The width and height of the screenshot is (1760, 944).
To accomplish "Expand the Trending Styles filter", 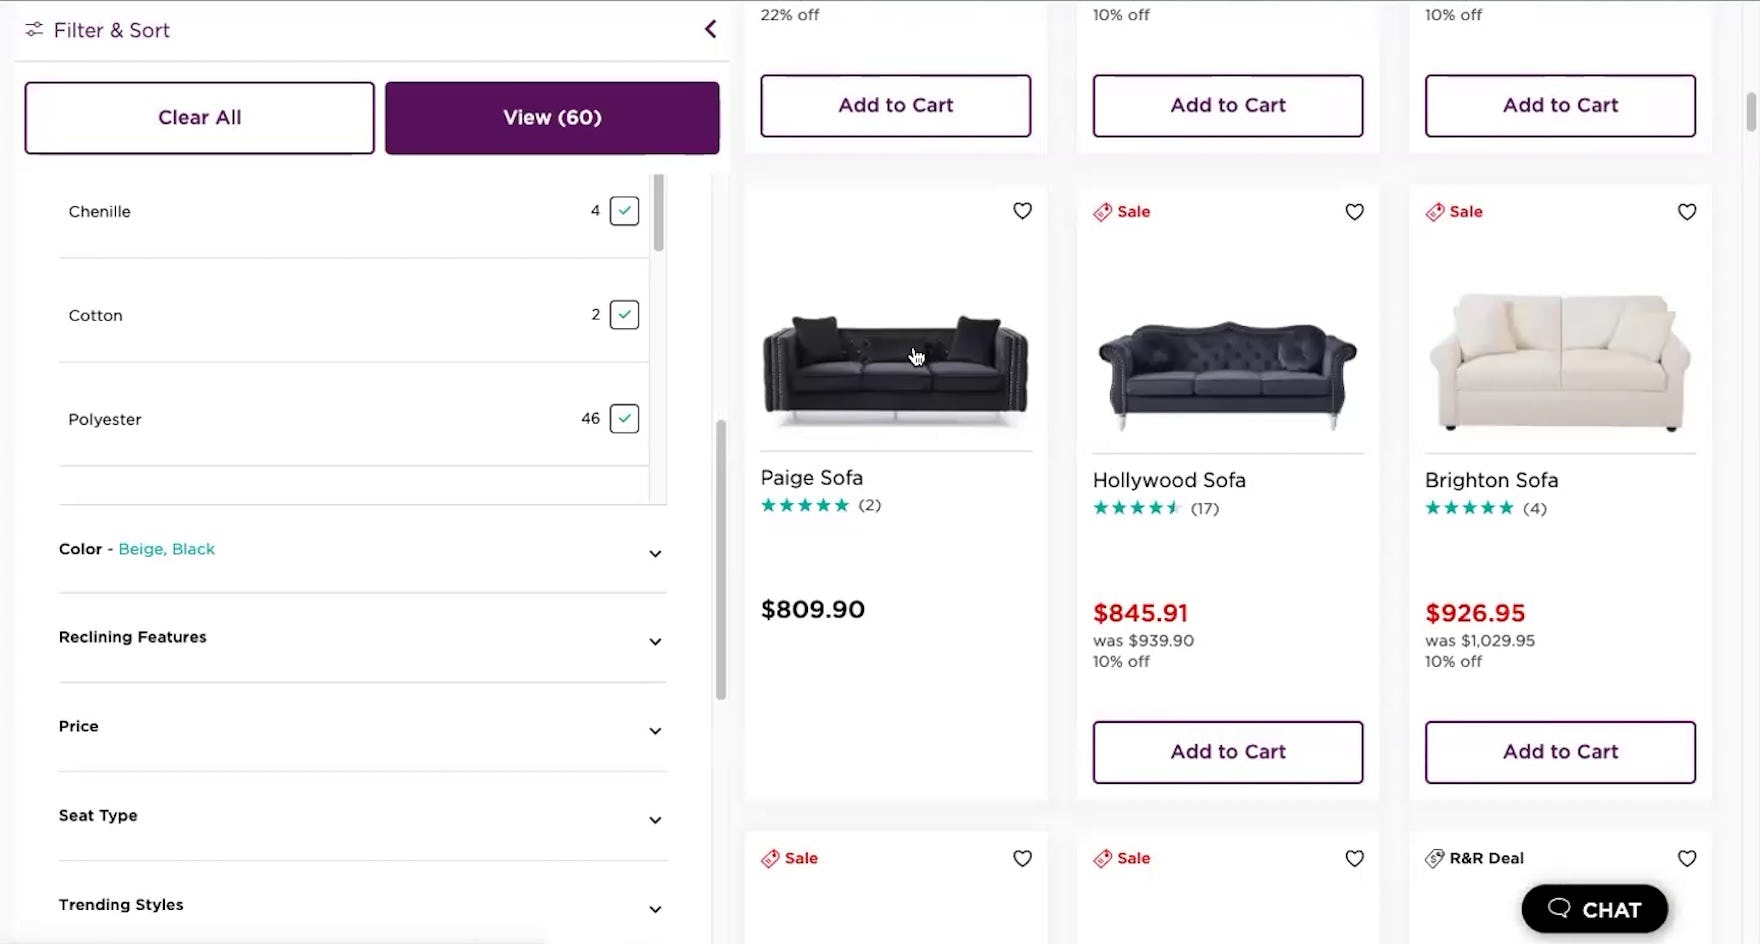I will (x=655, y=908).
